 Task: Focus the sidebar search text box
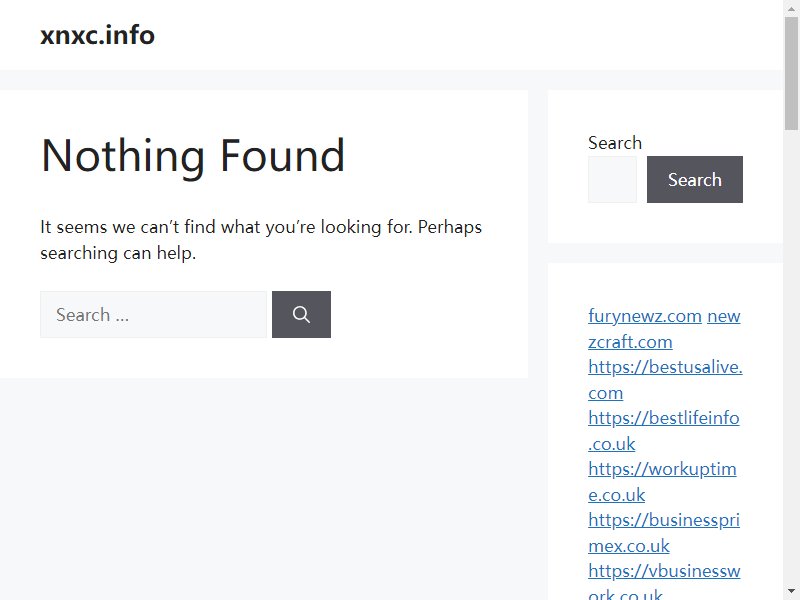coord(612,179)
